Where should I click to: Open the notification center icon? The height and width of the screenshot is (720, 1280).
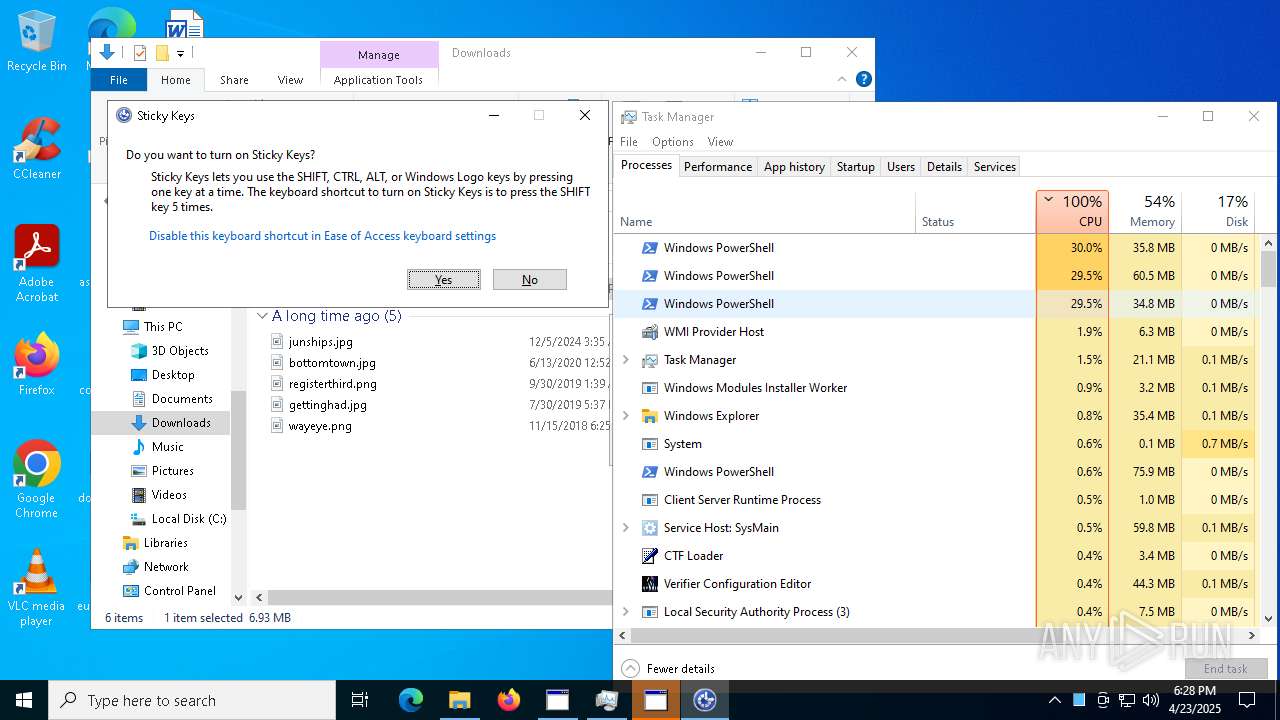point(1247,700)
